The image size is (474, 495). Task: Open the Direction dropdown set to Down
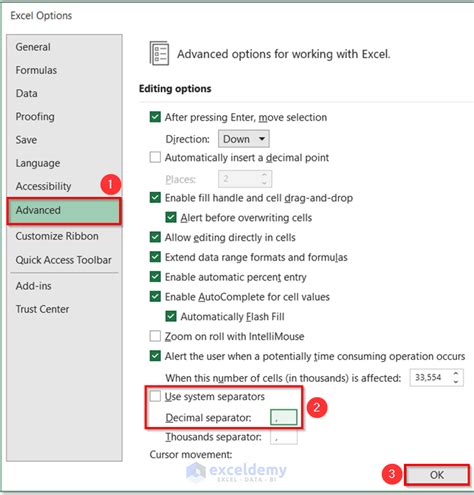[x=244, y=139]
